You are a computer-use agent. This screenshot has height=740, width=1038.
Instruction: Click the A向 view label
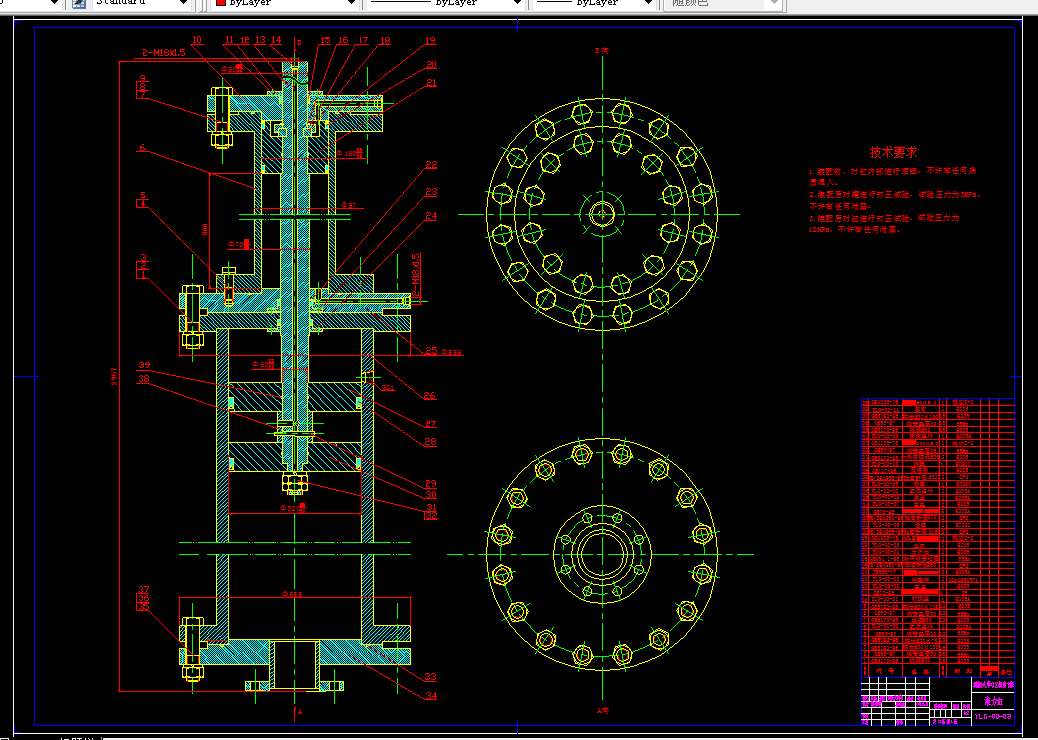[x=602, y=711]
